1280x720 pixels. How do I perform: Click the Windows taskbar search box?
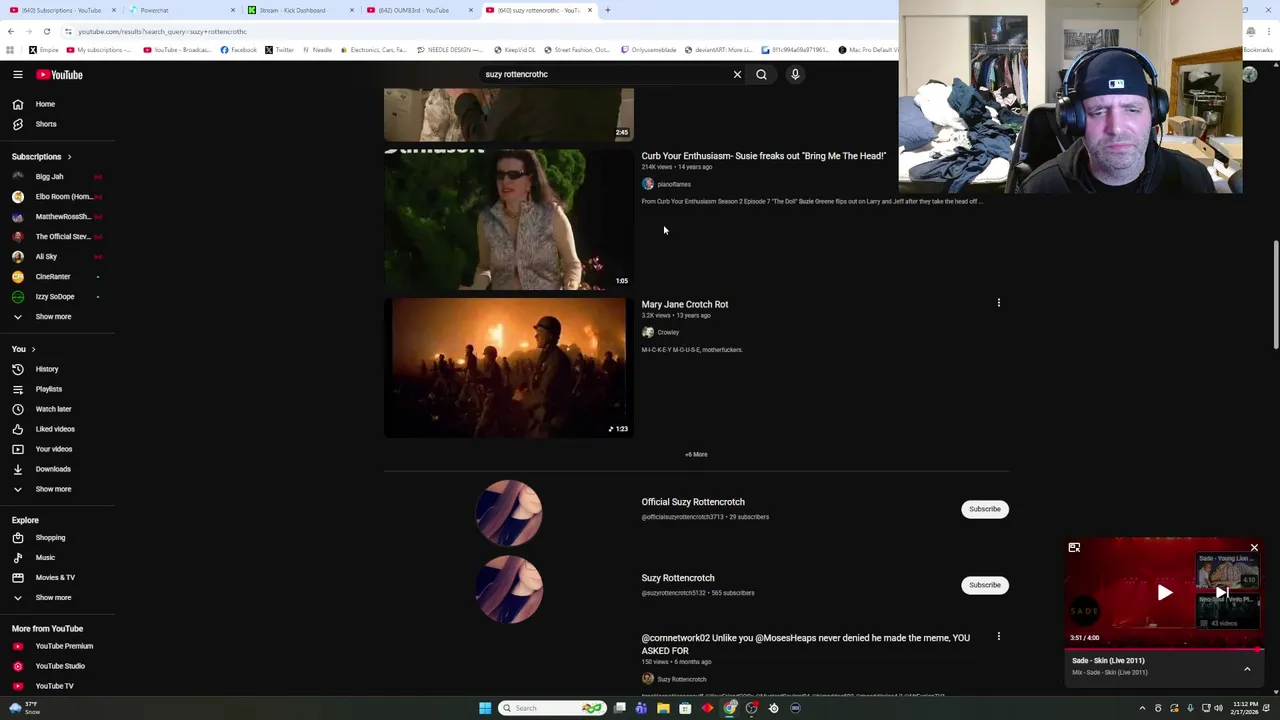[552, 708]
